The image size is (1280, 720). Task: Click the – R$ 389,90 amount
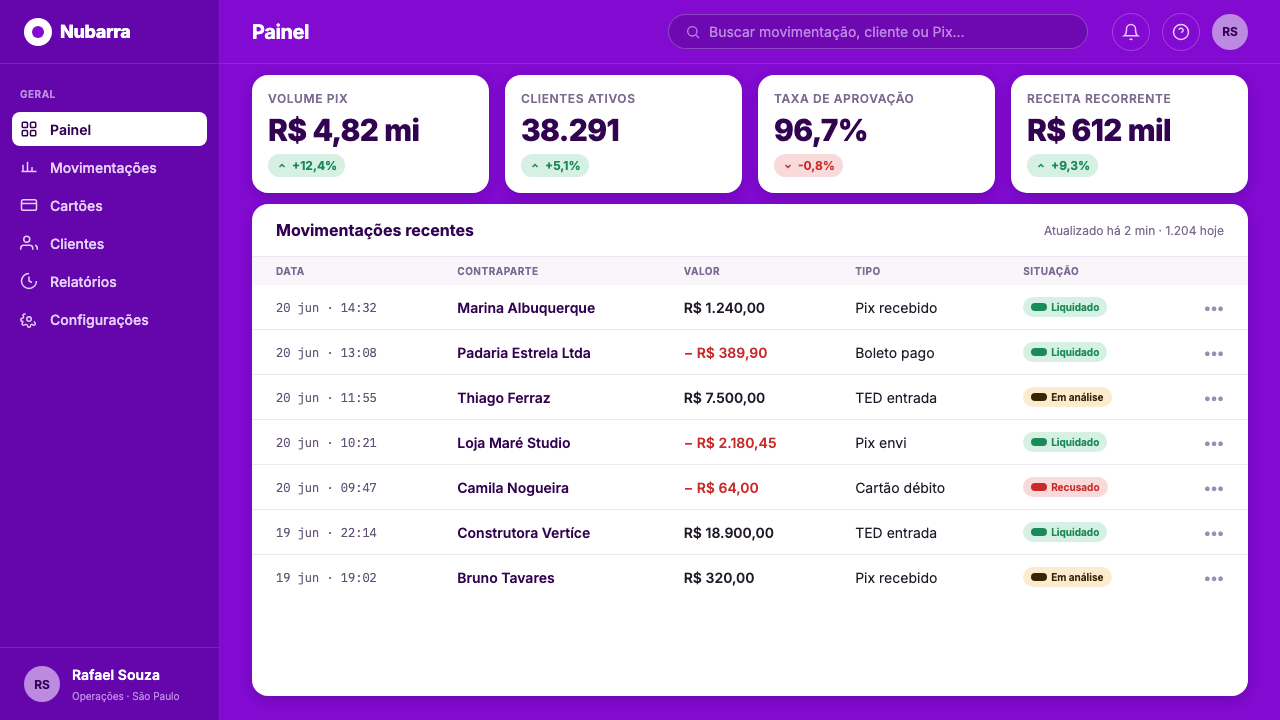click(x=726, y=353)
